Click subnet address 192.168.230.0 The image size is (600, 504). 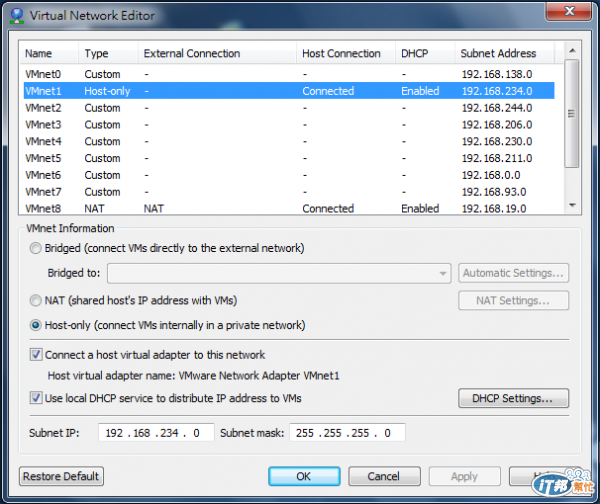pyautogui.click(x=497, y=142)
